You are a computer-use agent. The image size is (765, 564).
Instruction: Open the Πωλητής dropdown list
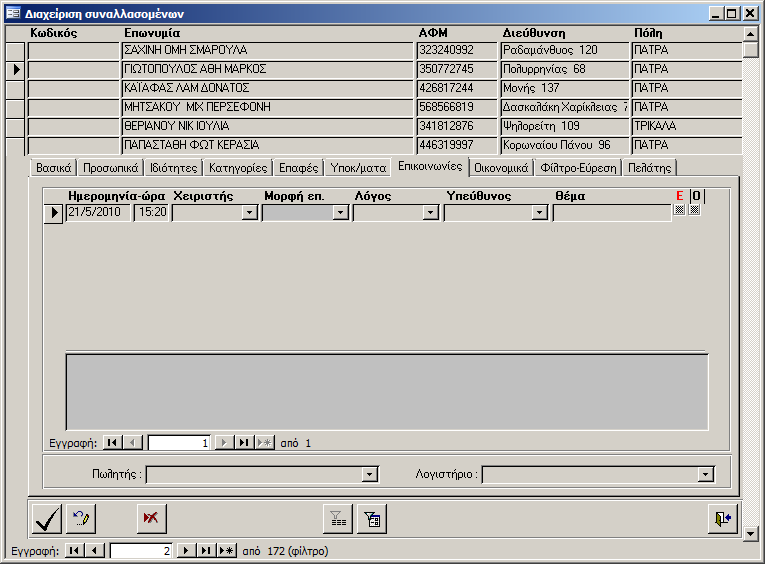coord(370,475)
